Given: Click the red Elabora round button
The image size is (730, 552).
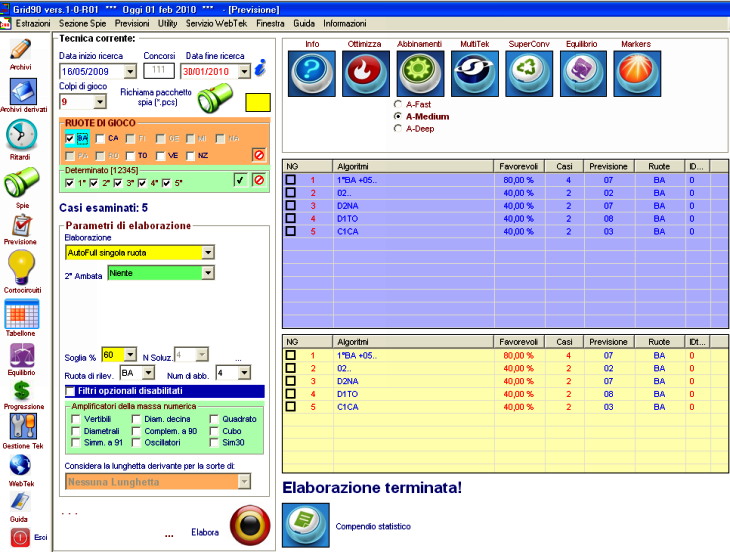Looking at the screenshot, I should click(x=250, y=525).
